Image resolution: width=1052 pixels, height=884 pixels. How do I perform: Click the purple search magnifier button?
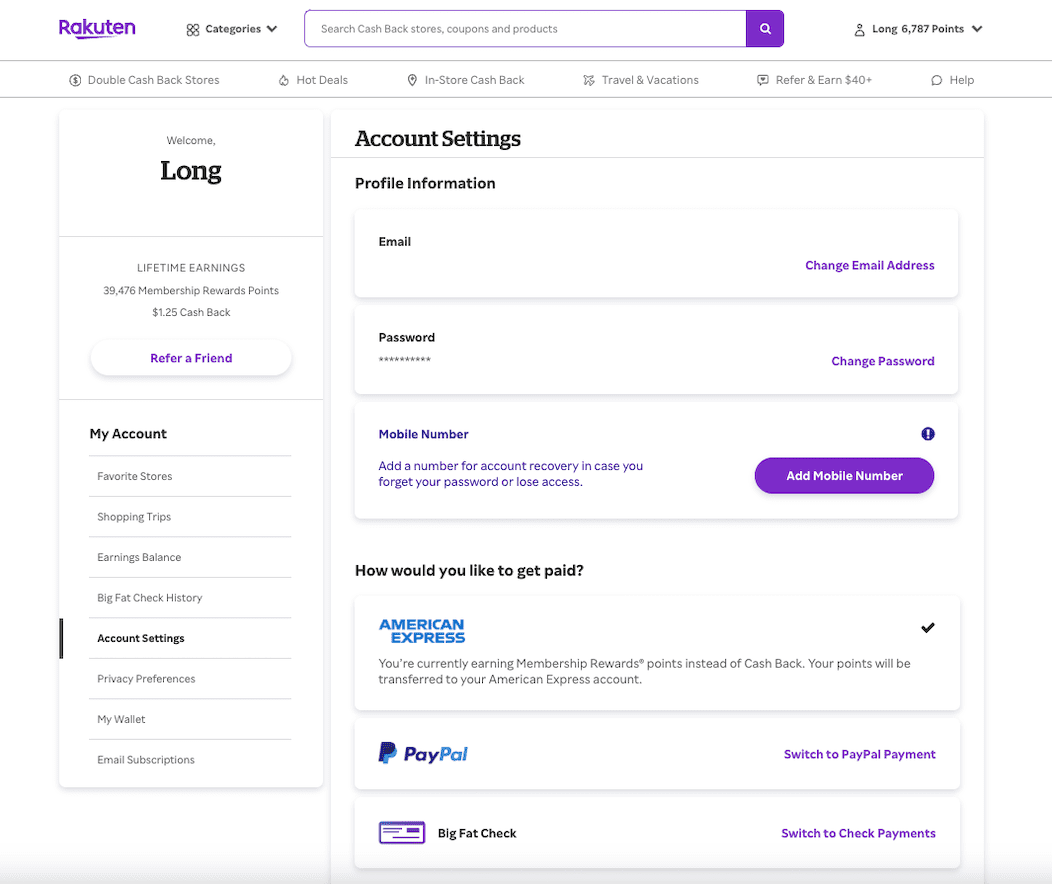(x=765, y=29)
